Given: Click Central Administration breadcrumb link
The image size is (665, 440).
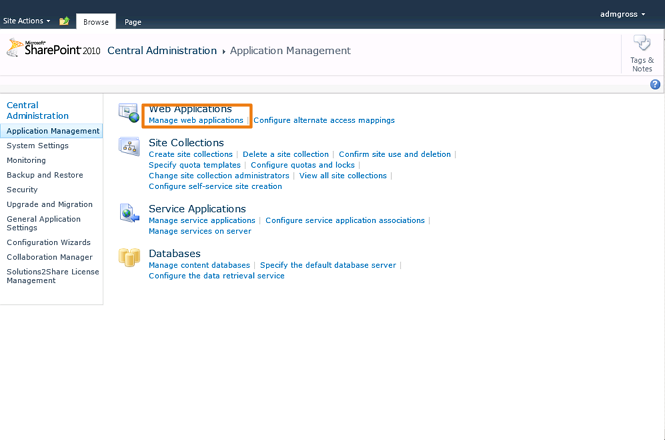Looking at the screenshot, I should point(162,50).
